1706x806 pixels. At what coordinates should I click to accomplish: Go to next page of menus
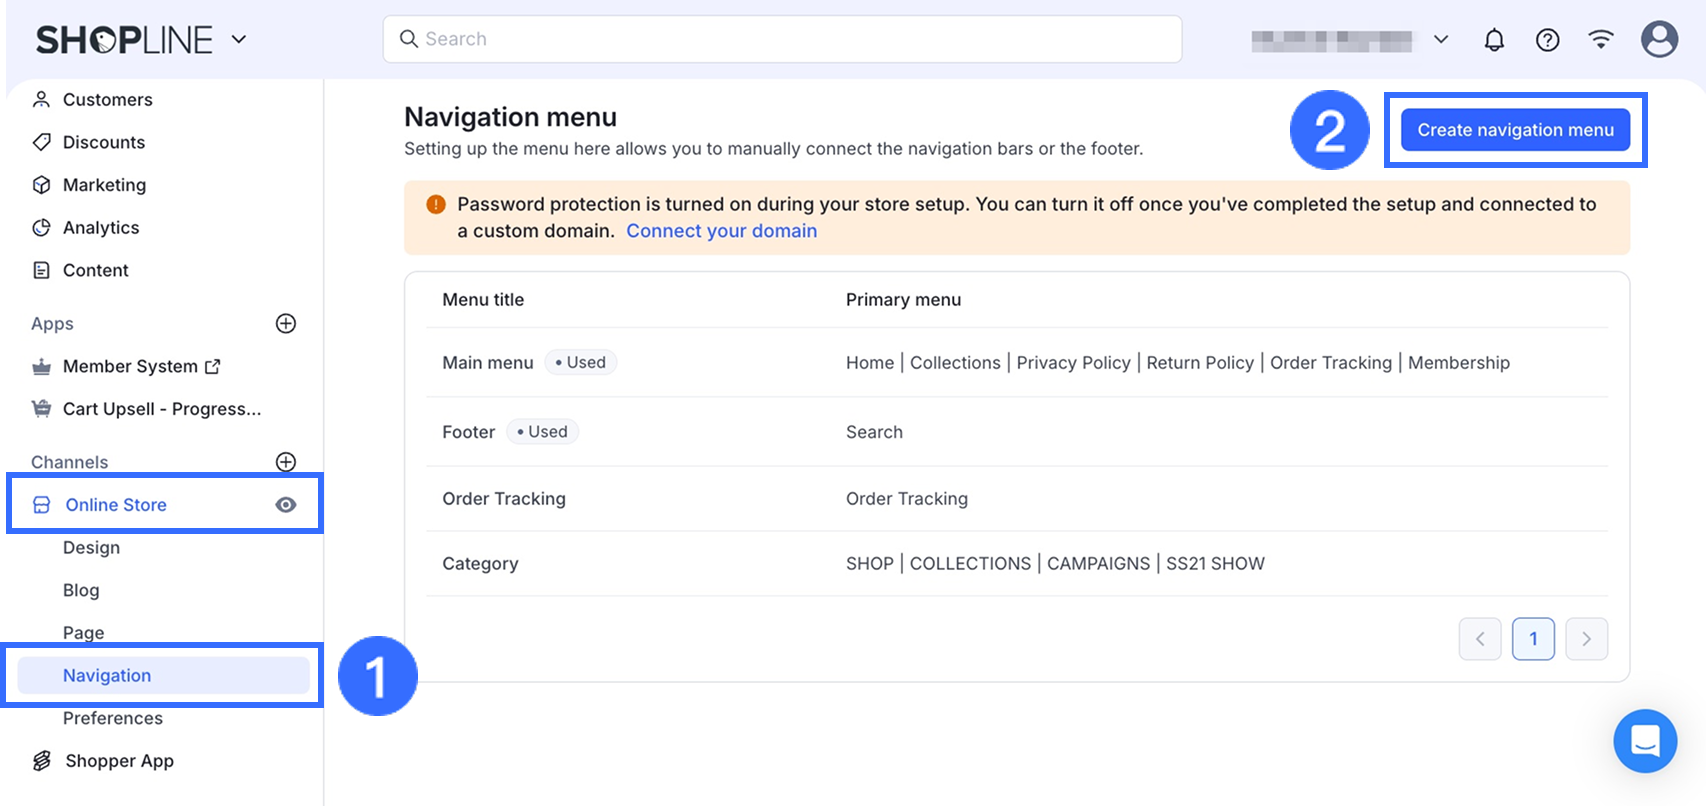tap(1586, 639)
